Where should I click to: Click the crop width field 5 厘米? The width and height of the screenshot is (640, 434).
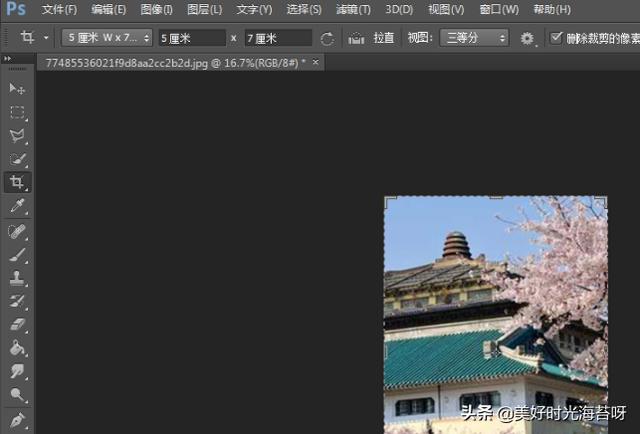coord(191,38)
